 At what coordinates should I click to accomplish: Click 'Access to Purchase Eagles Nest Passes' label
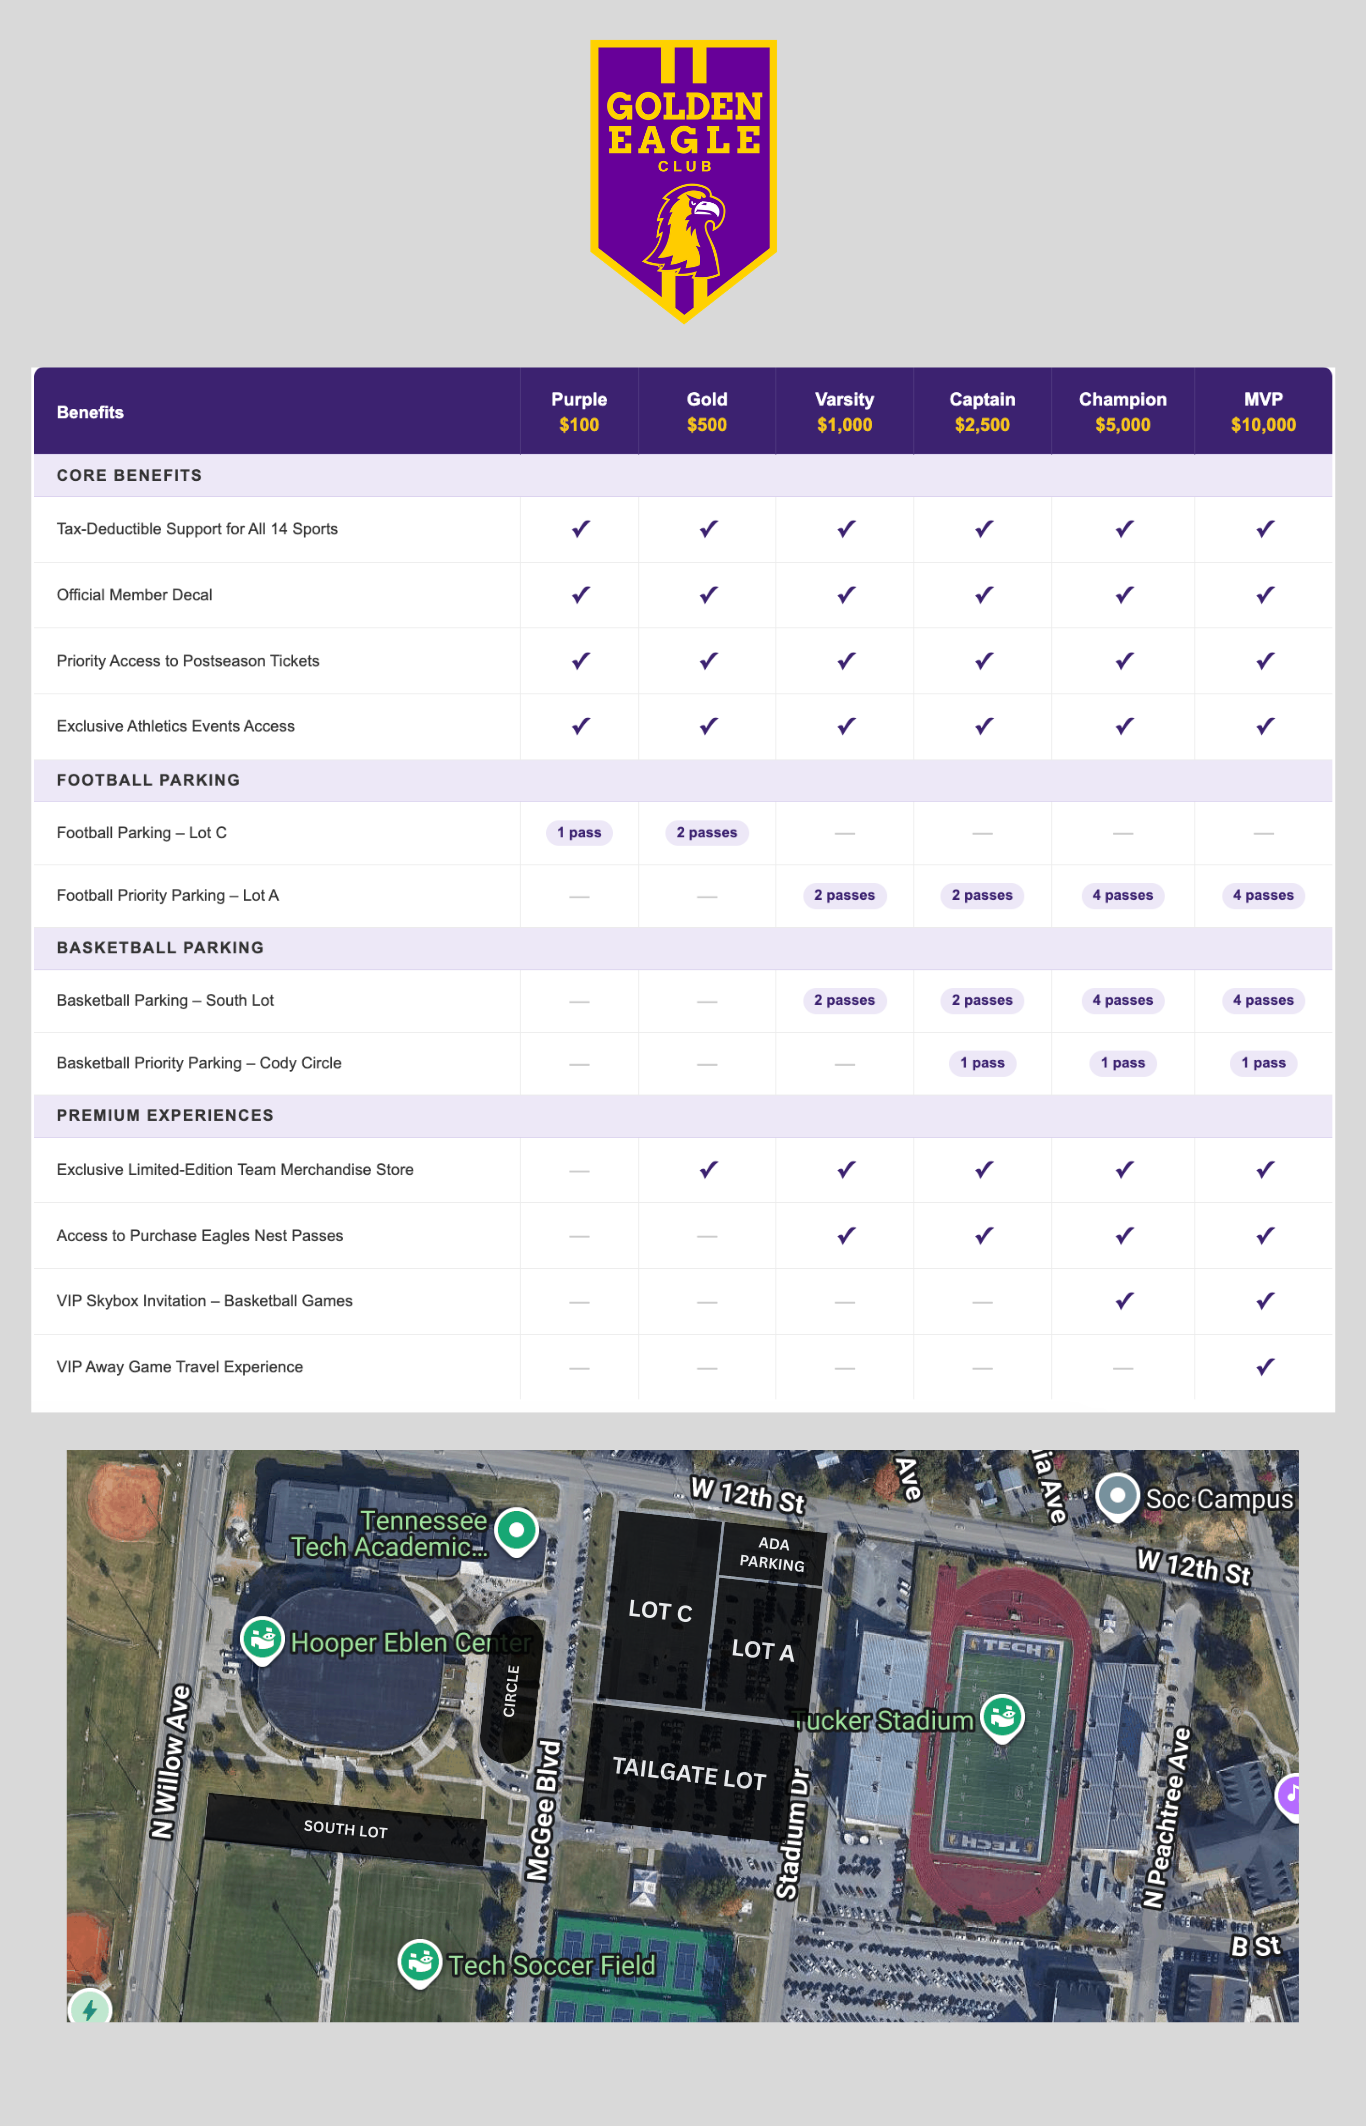click(x=200, y=1236)
